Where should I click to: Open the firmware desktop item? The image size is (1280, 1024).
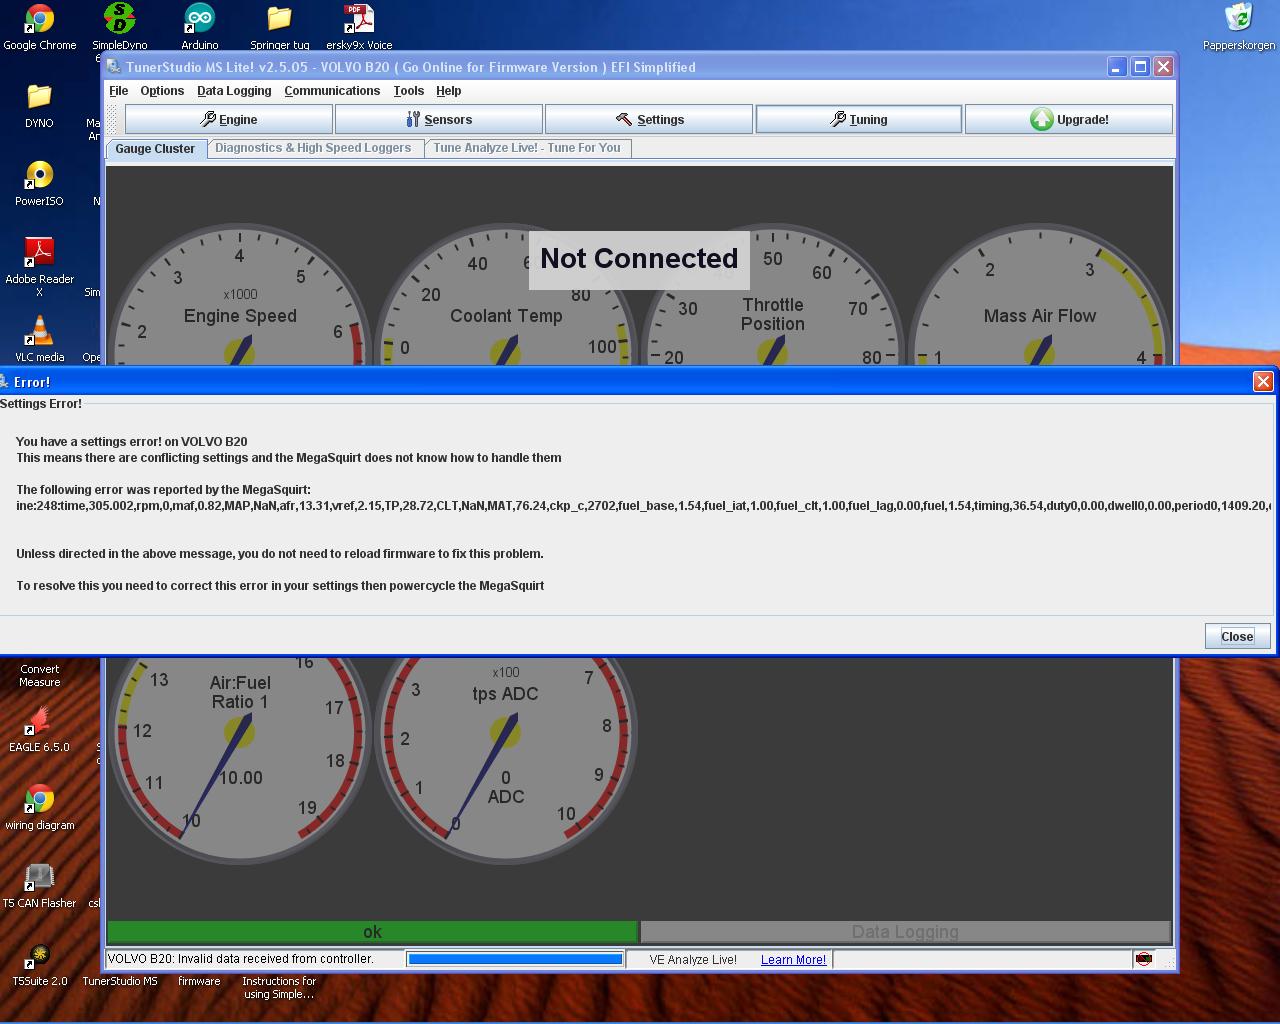click(x=199, y=981)
